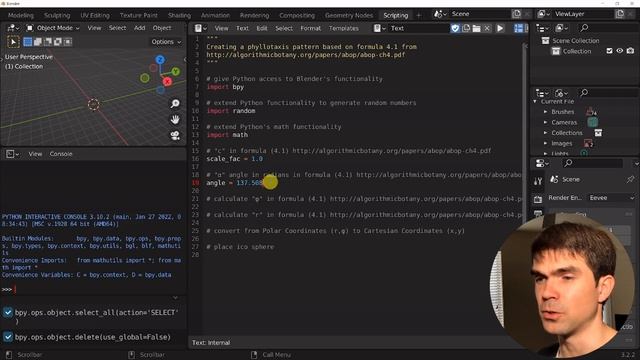Open the Render Engine Eevee dropdown
Image resolution: width=640 pixels, height=360 pixels.
611,198
